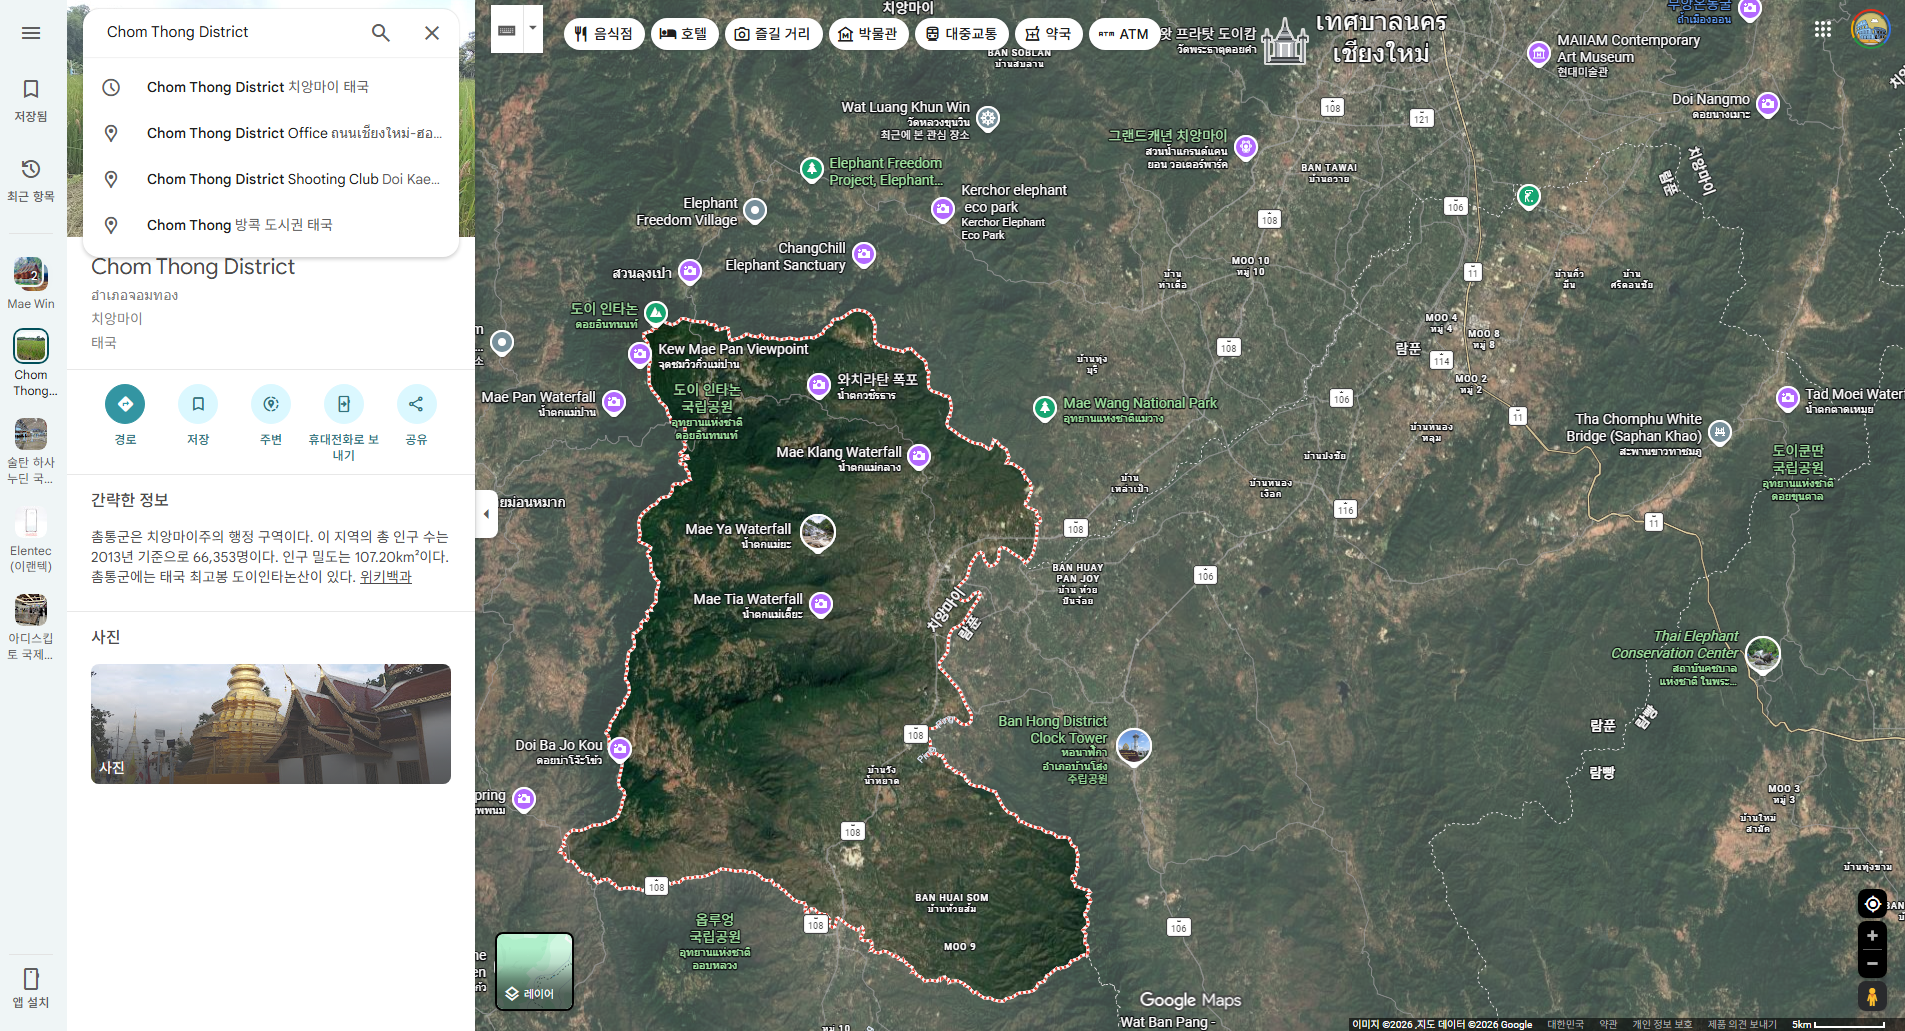
Task: Click the Mae Ya Waterfall photo marker
Action: 818,533
